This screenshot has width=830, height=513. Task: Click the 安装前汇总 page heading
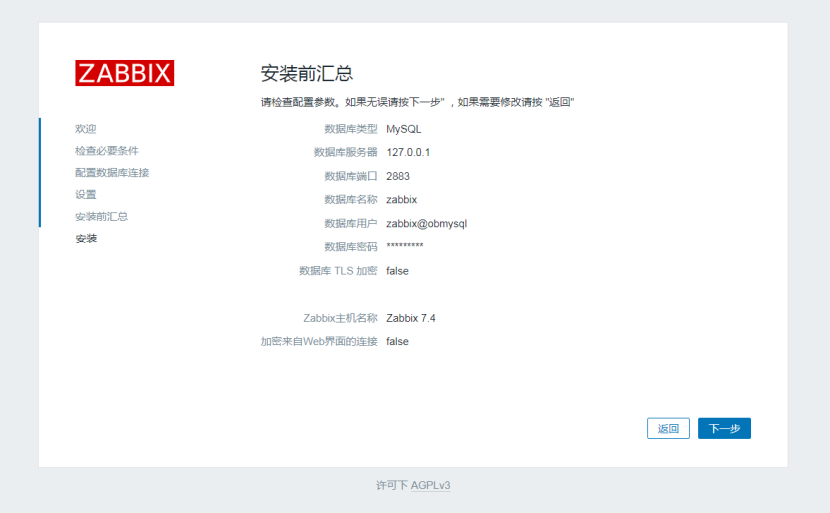pos(307,74)
